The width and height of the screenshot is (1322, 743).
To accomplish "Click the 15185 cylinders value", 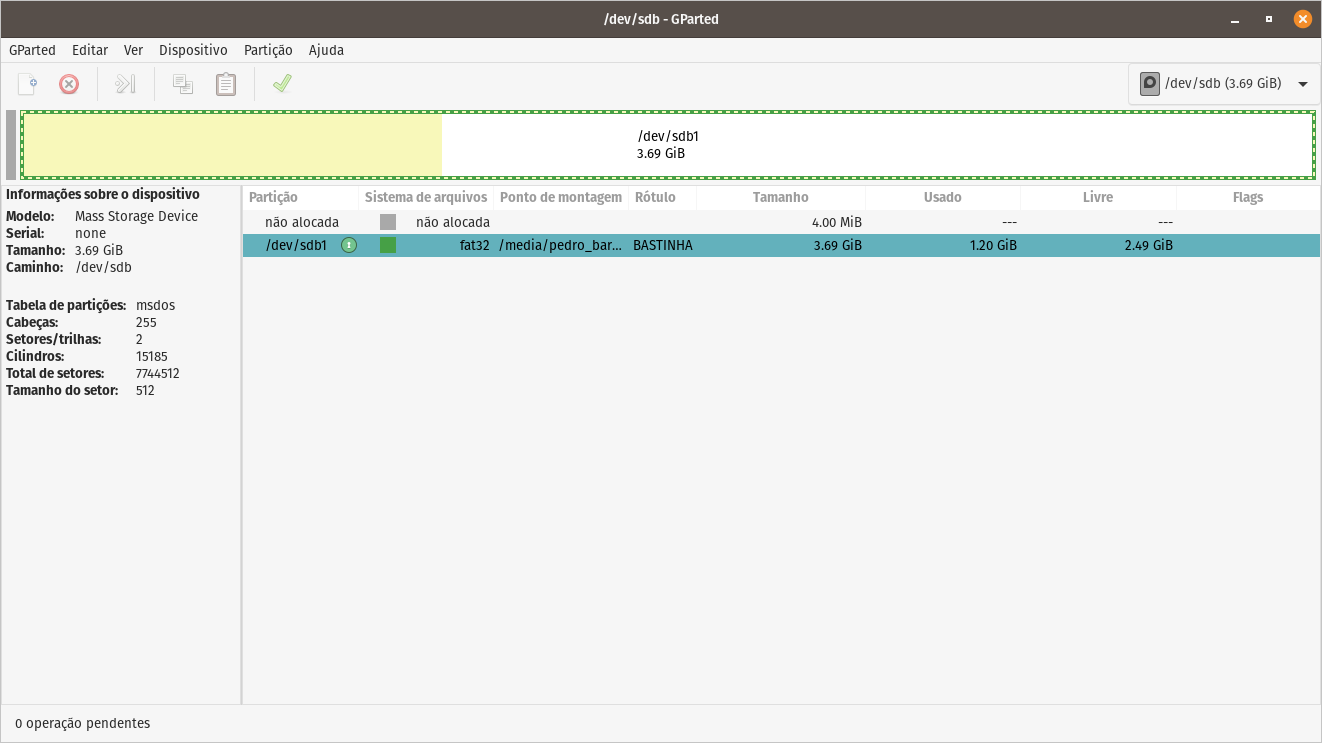I will click(x=152, y=356).
